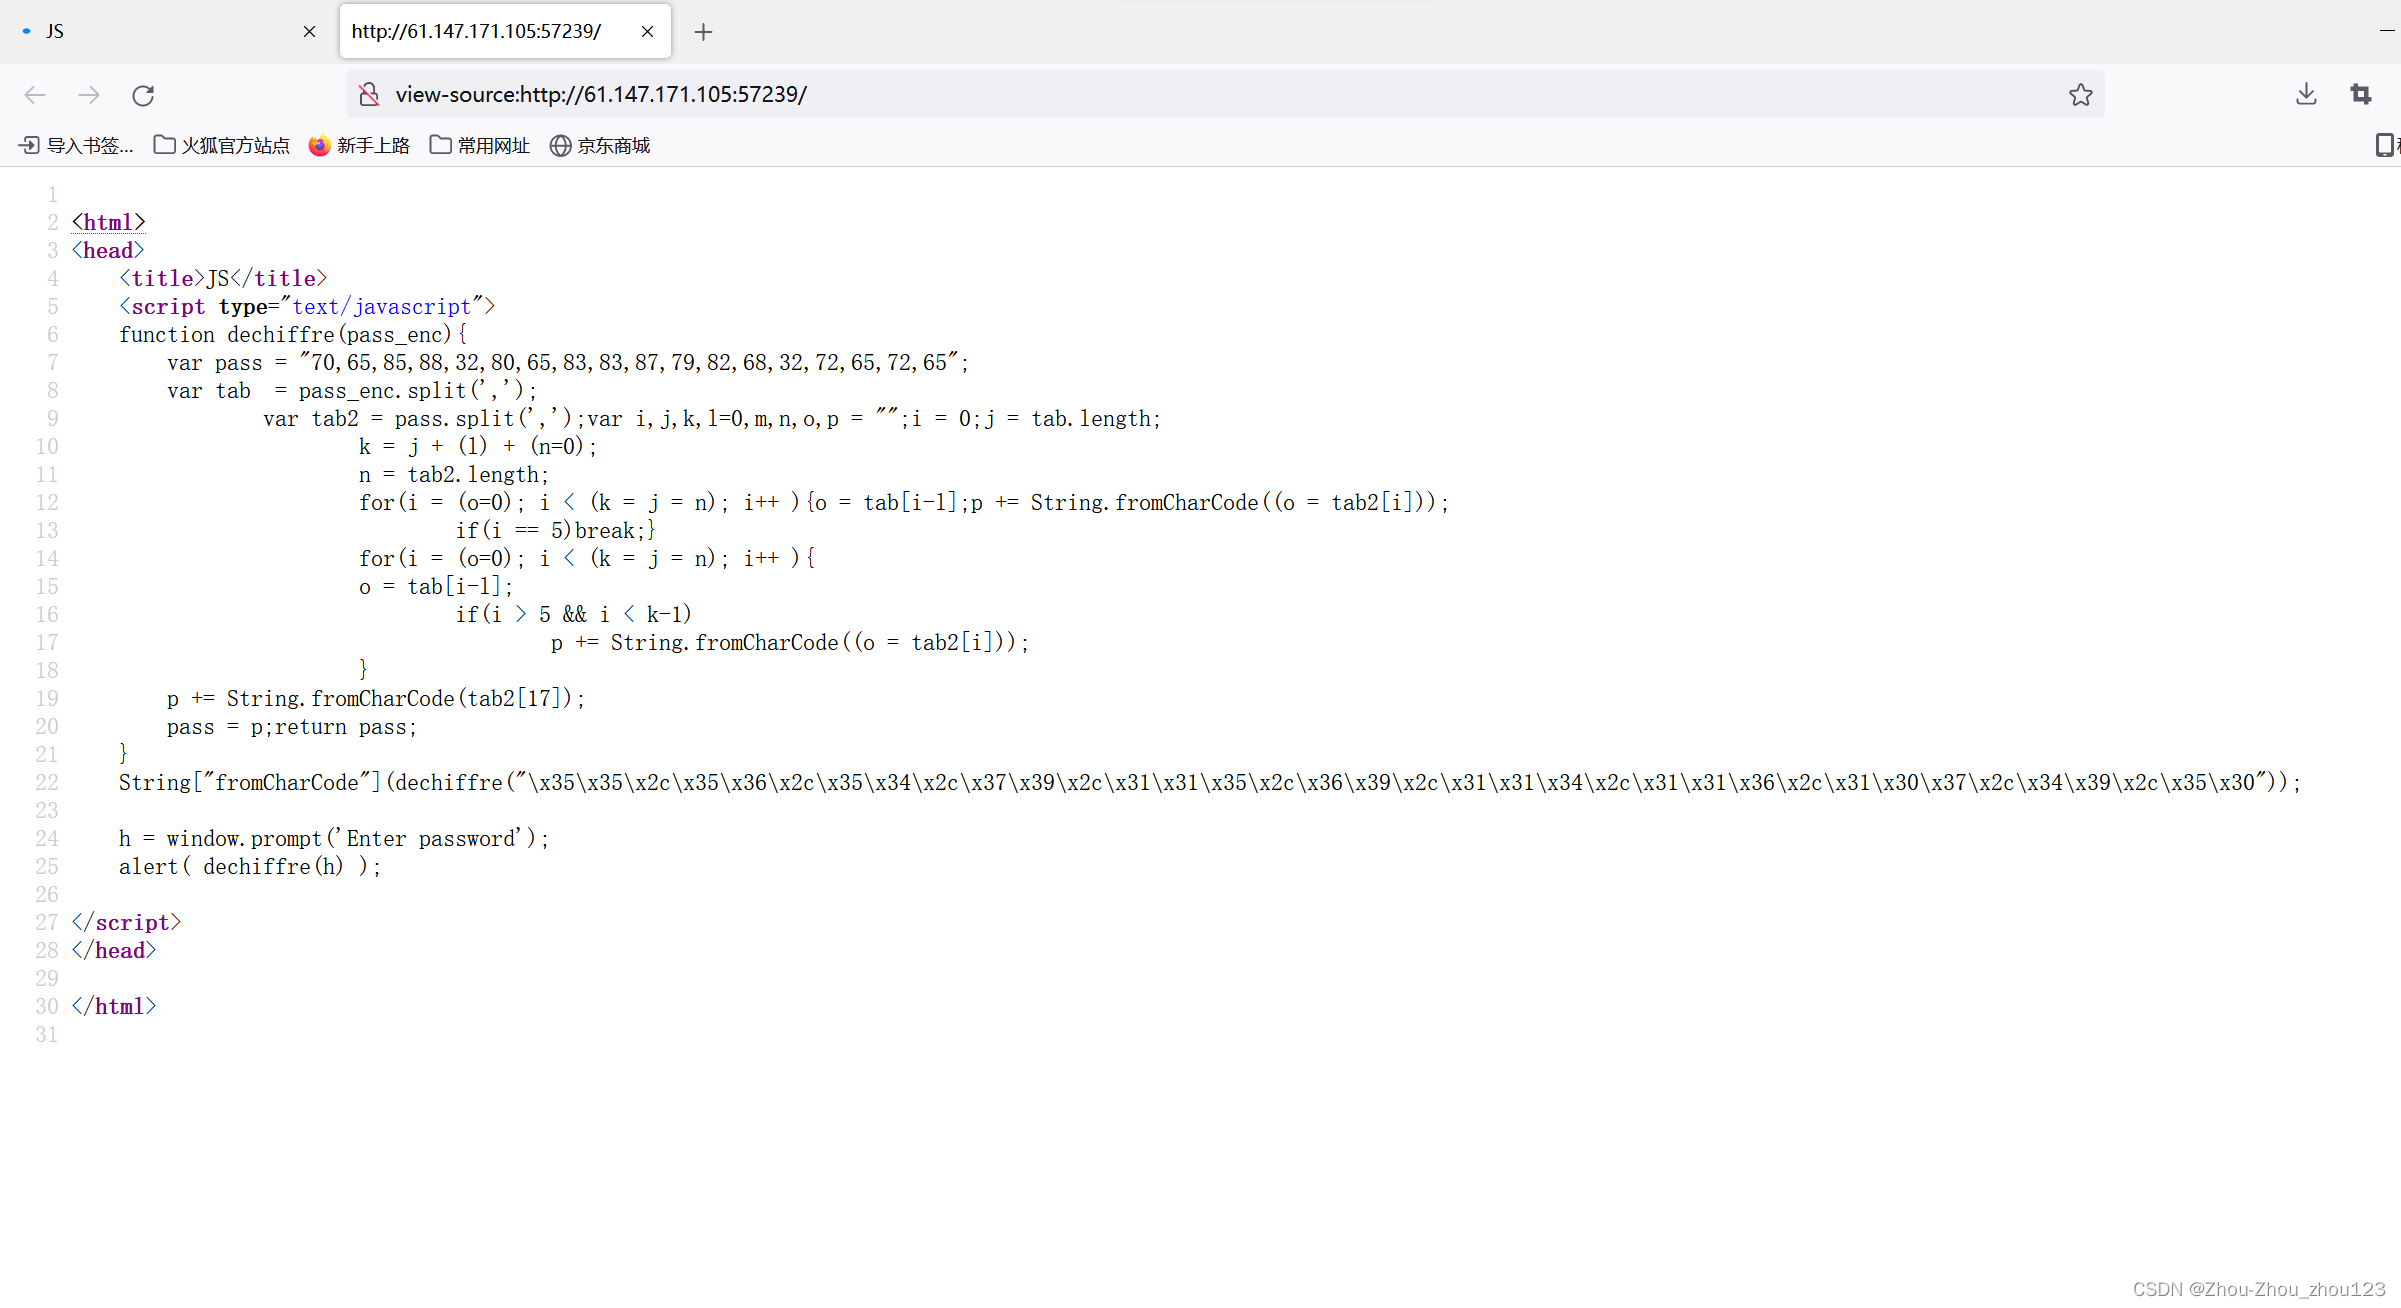The width and height of the screenshot is (2401, 1308).
Task: Switch to the JS tab
Action: [168, 32]
